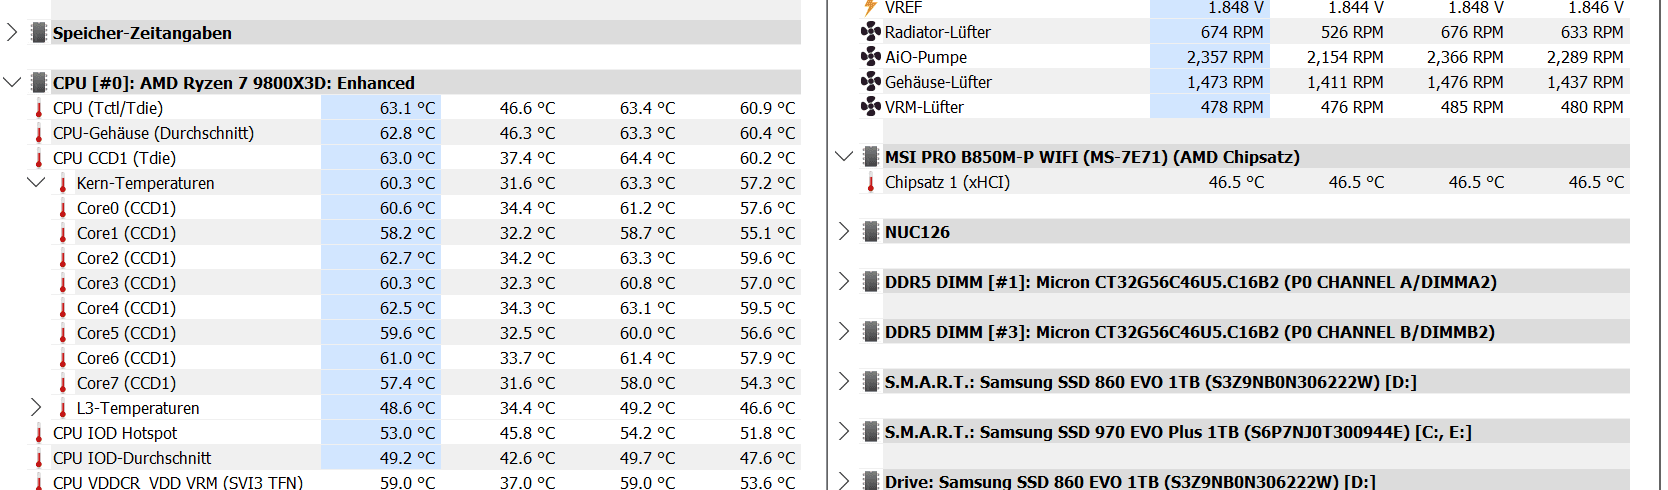The image size is (1668, 490).
Task: Click the 49.2 °C value of CPU IOD-Durchschnitt
Action: point(407,458)
